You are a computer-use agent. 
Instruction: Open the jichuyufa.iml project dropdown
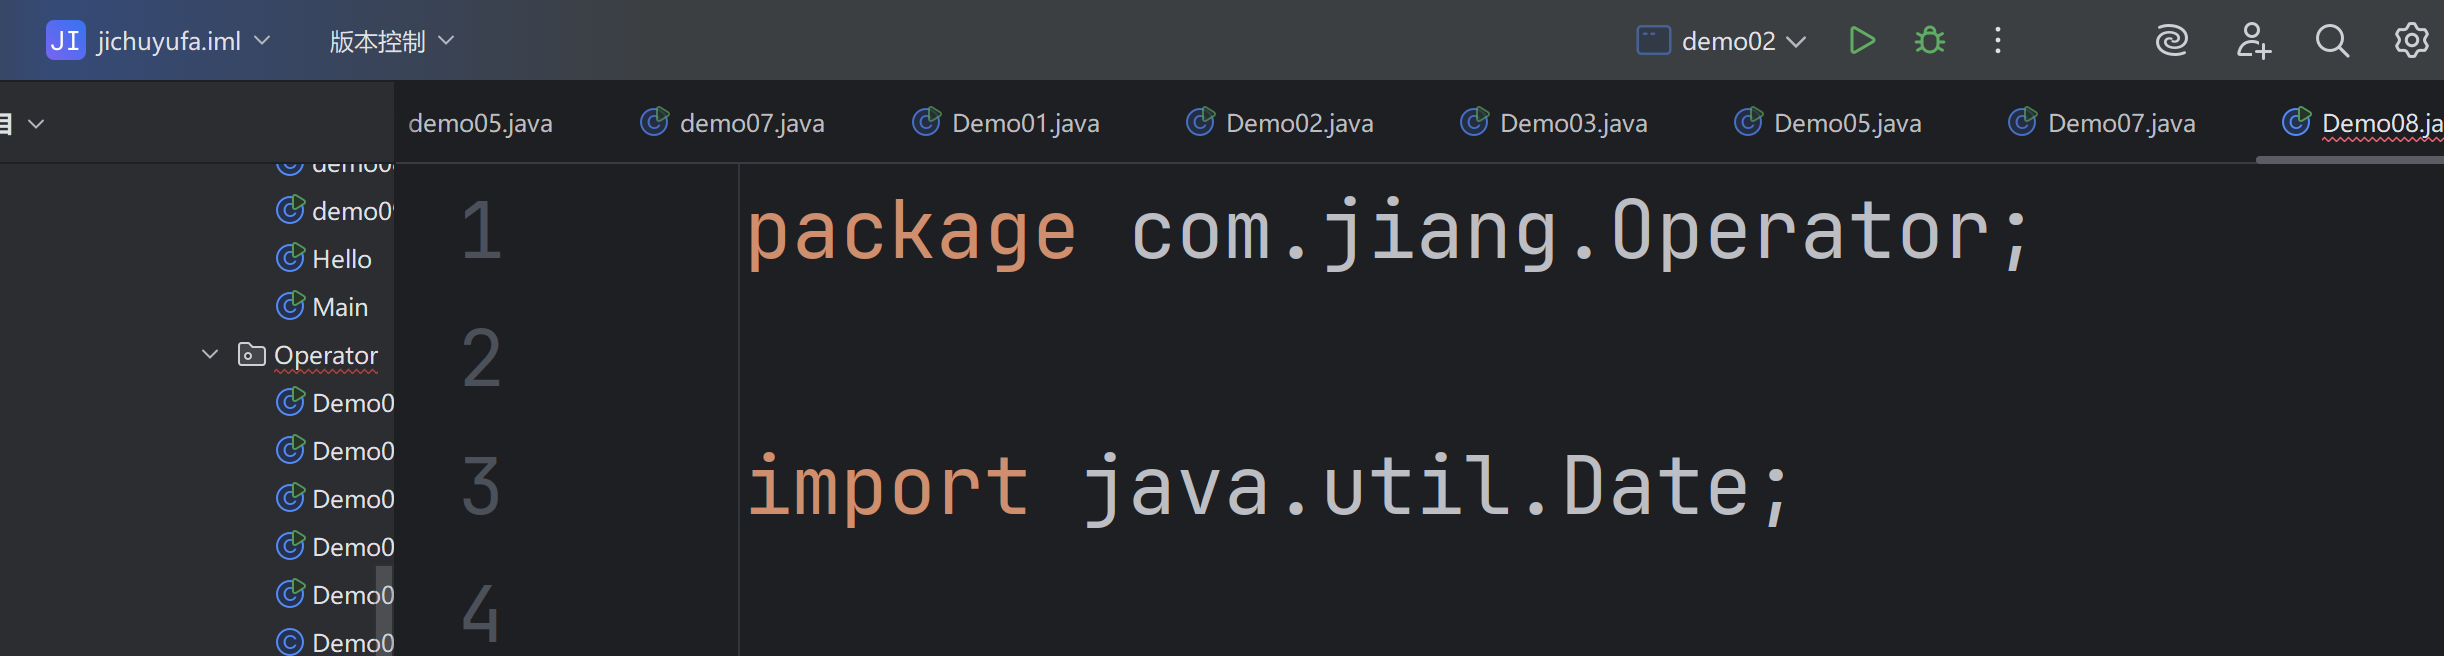(x=183, y=41)
